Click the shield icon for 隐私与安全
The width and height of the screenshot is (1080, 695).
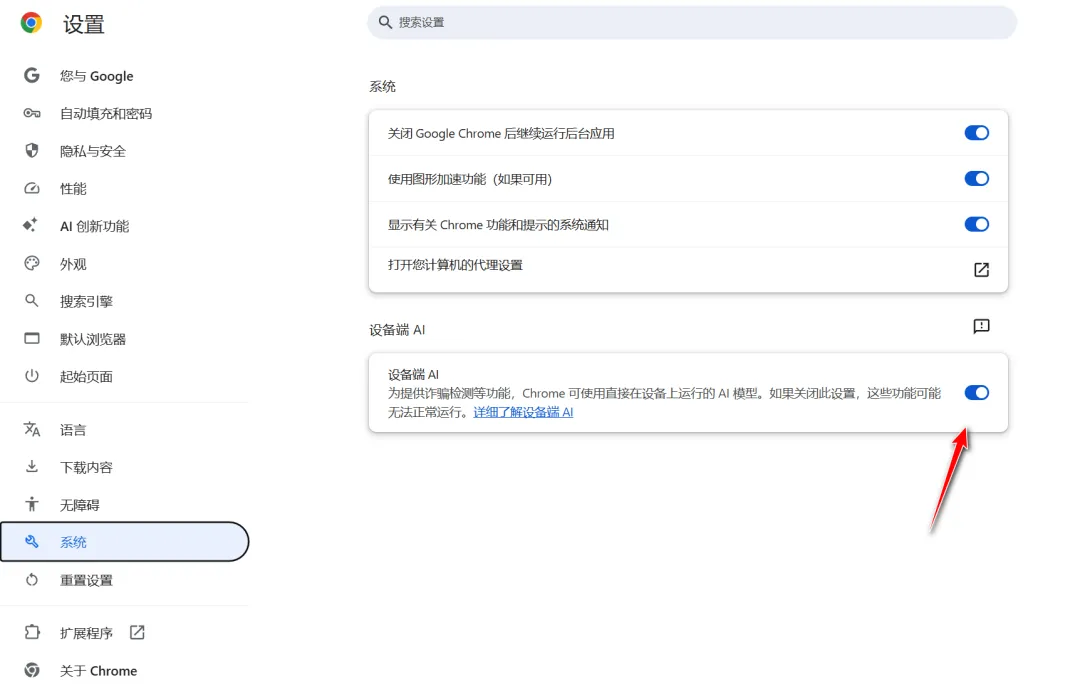[x=32, y=150]
